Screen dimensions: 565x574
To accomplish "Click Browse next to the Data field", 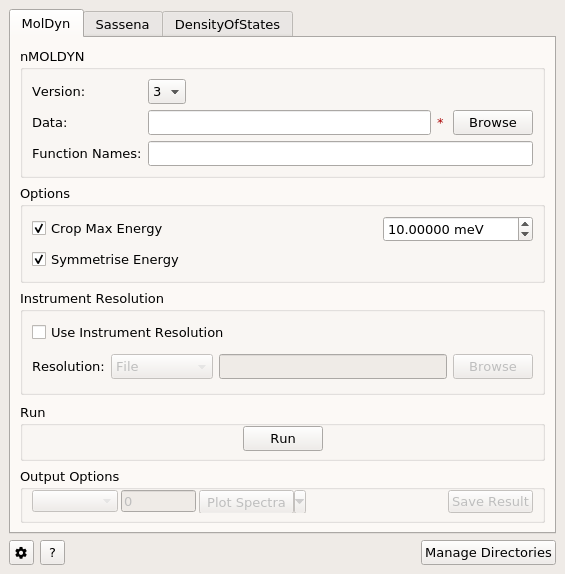I will [492, 123].
